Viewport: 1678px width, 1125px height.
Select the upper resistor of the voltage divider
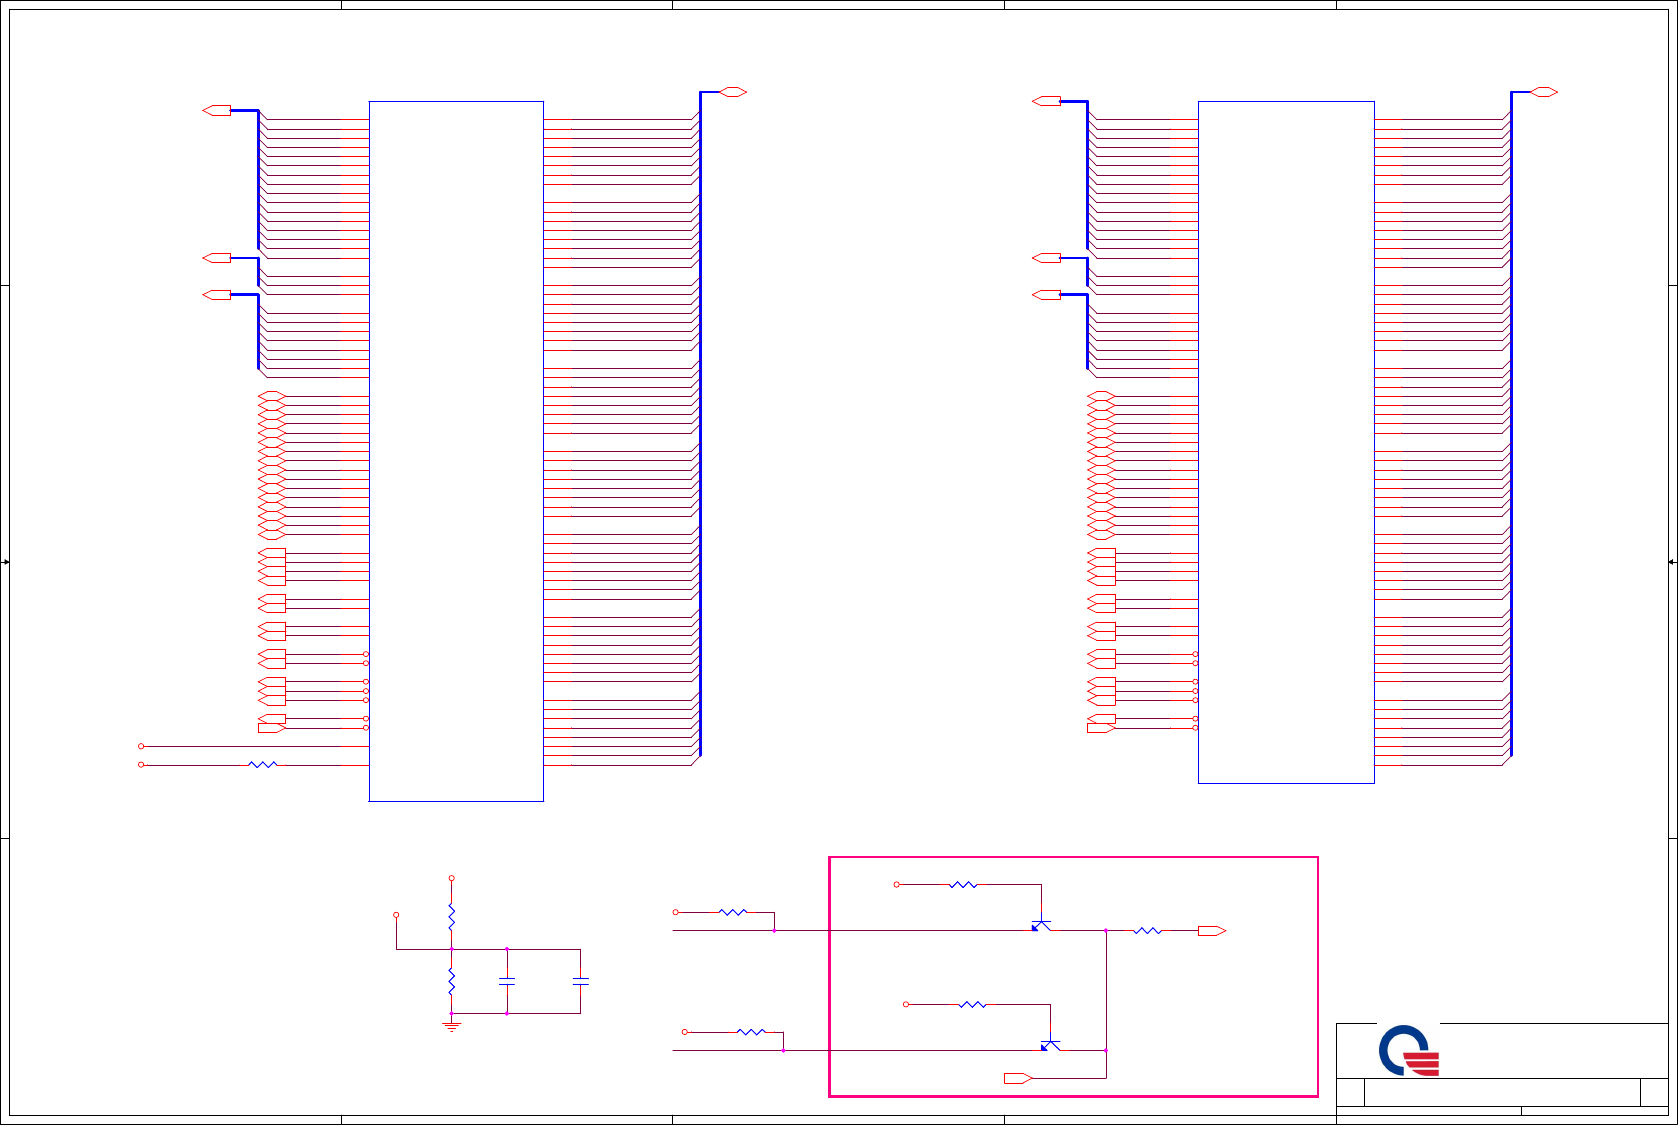451,916
